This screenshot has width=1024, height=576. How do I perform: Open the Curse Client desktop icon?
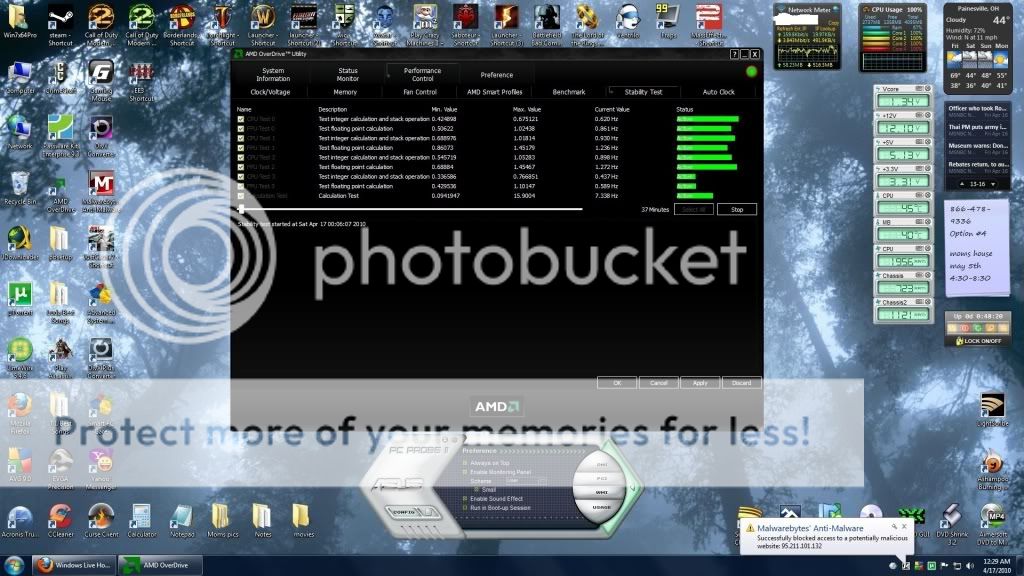[101, 520]
